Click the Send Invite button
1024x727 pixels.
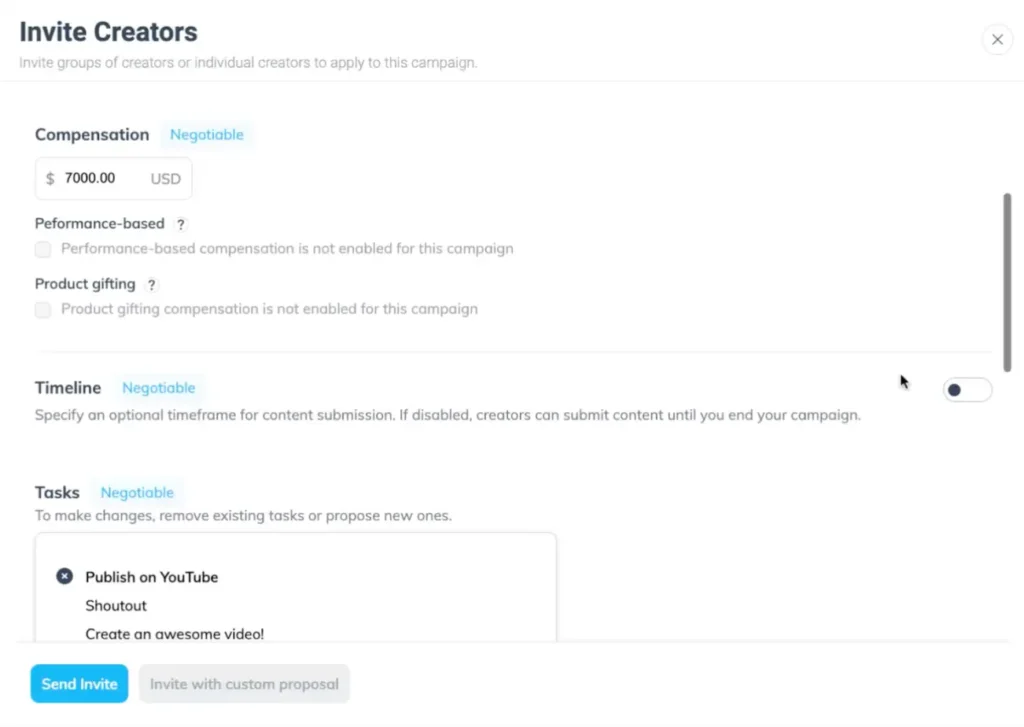click(79, 684)
